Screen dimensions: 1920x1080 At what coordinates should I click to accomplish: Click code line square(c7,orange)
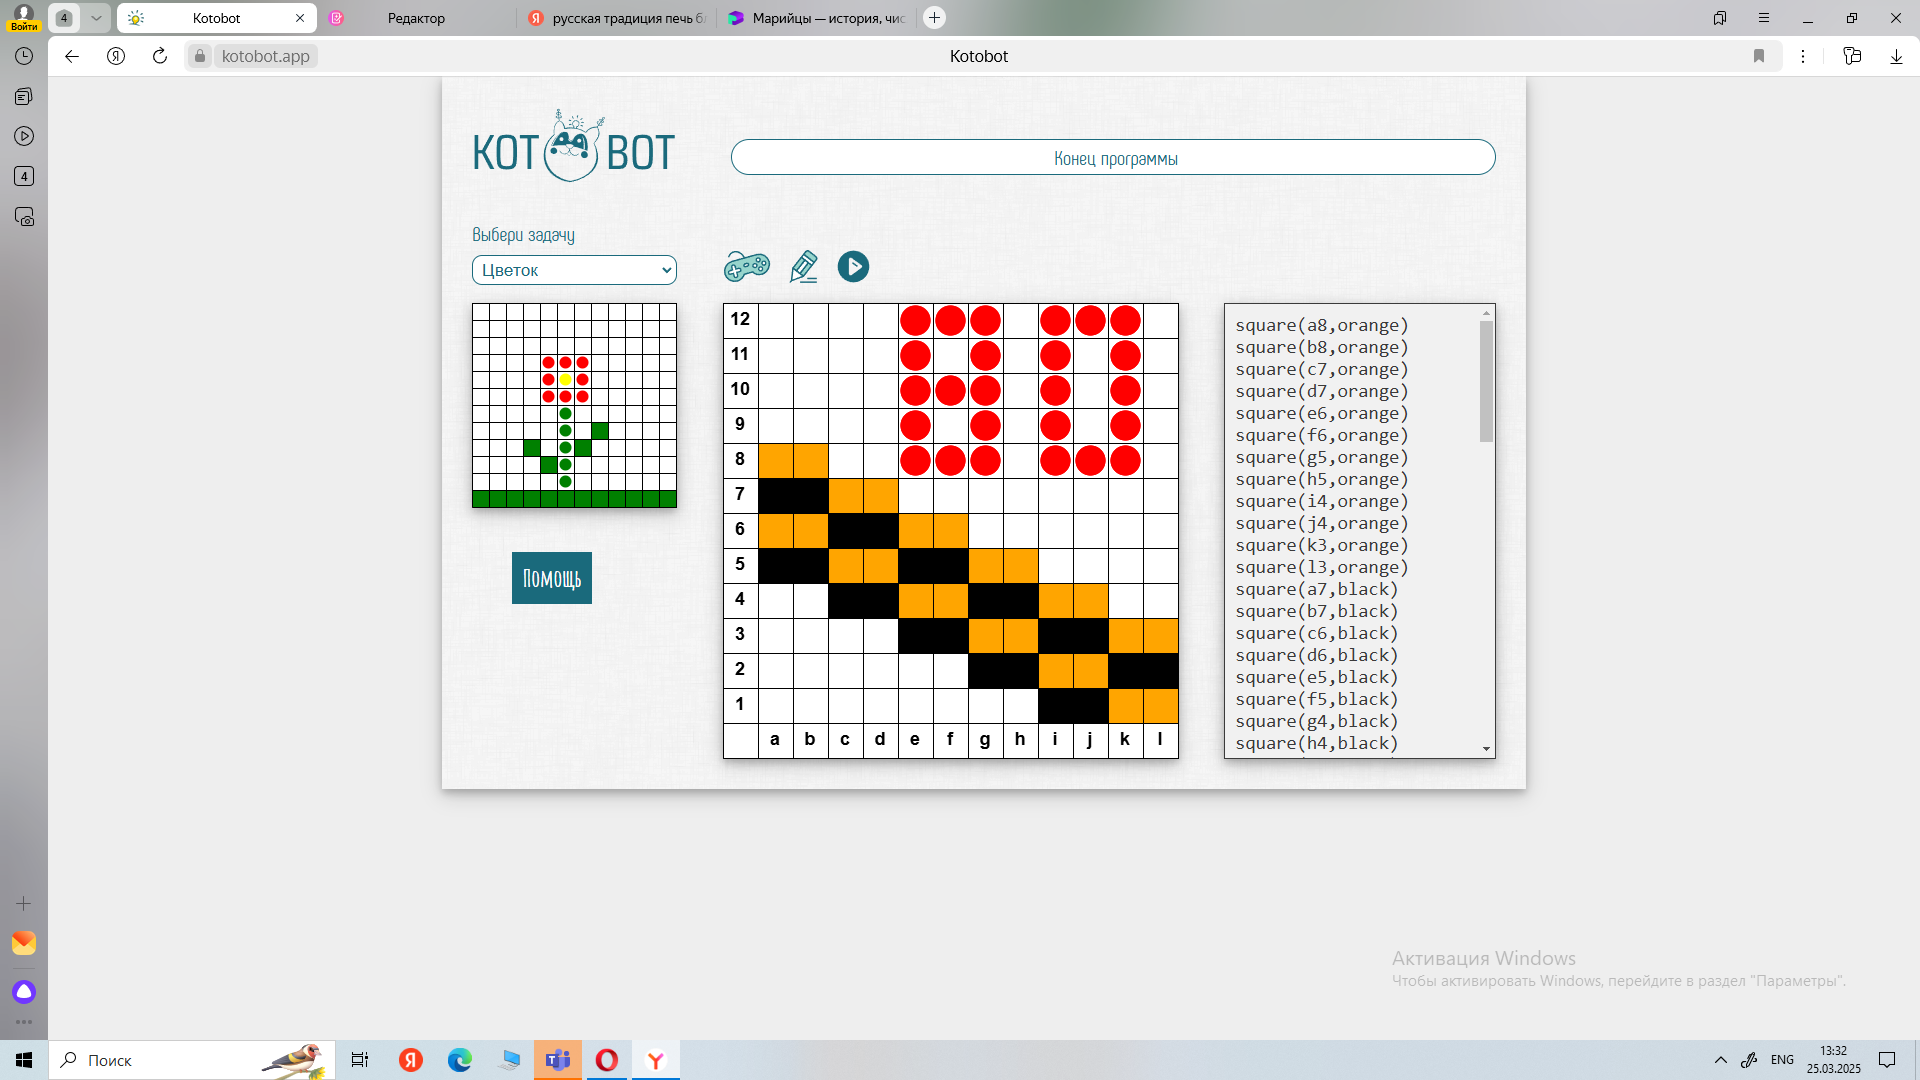point(1321,369)
